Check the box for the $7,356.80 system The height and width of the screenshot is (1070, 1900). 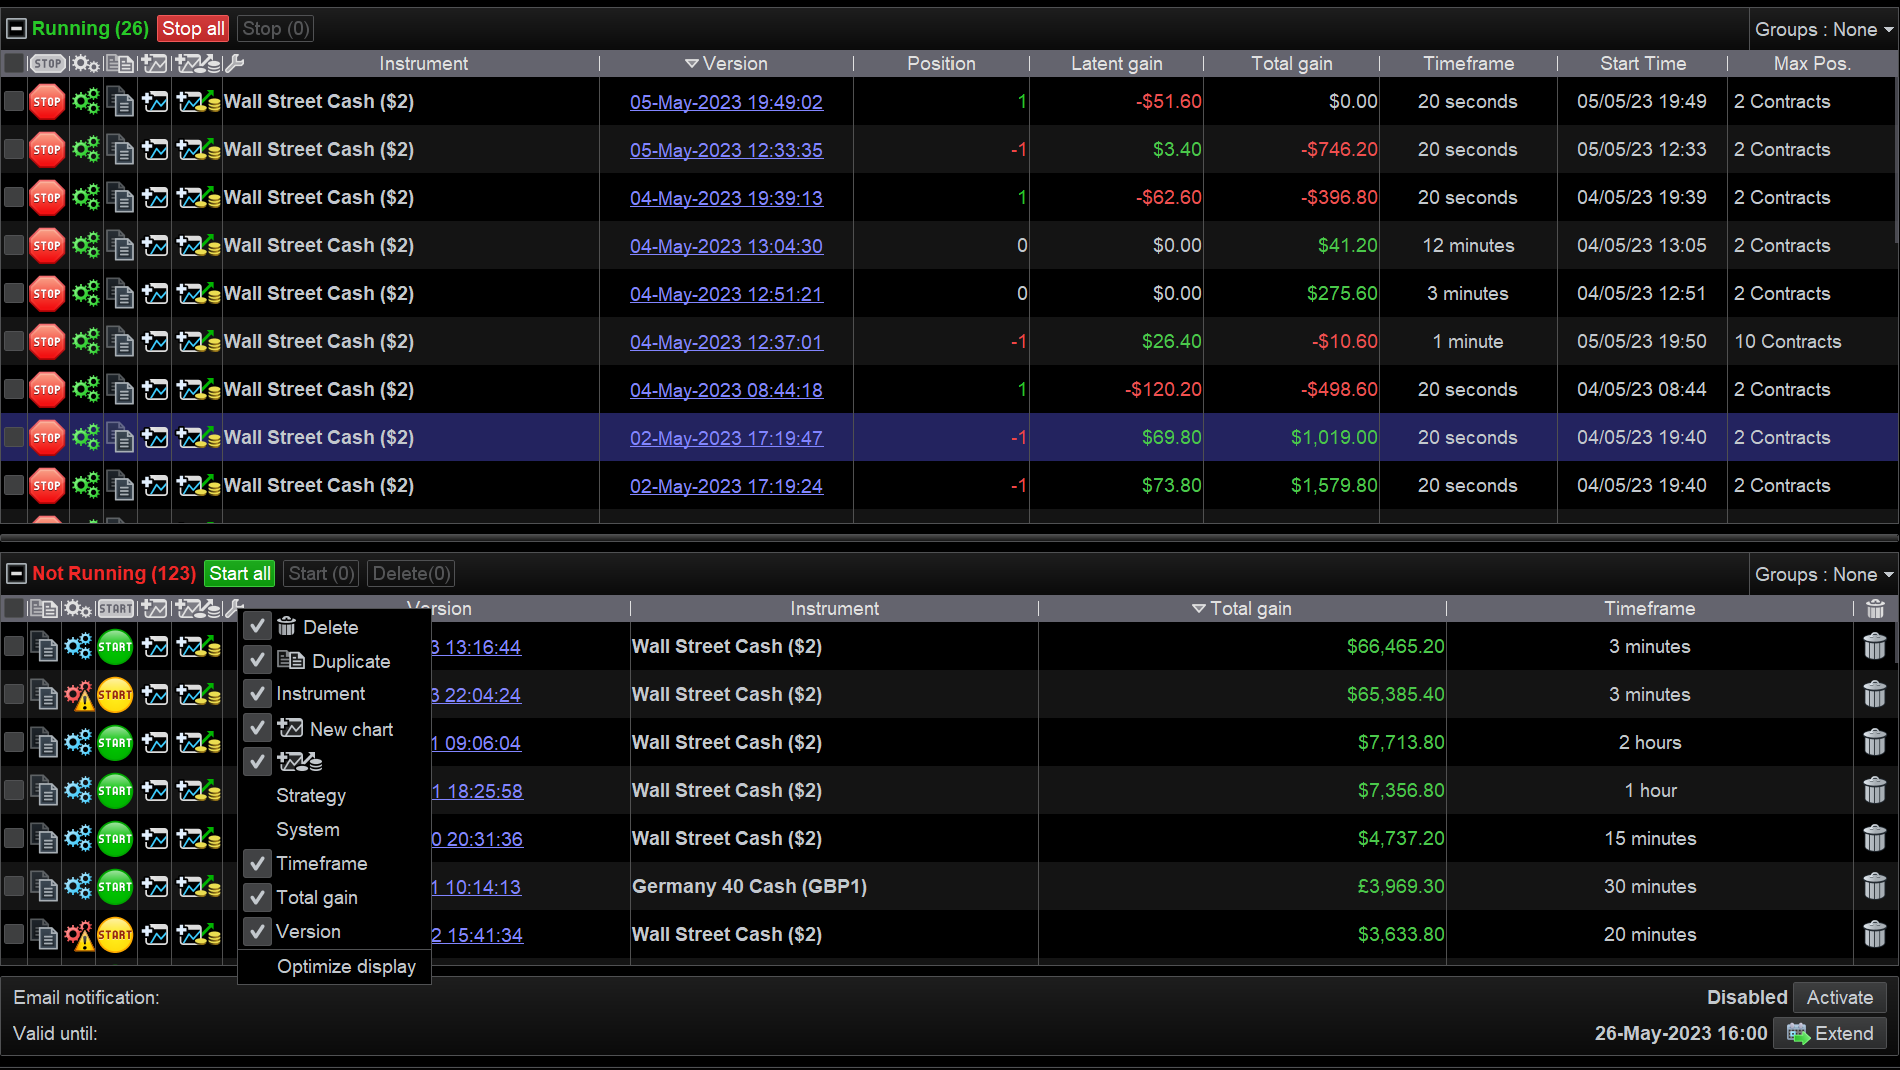[x=14, y=791]
